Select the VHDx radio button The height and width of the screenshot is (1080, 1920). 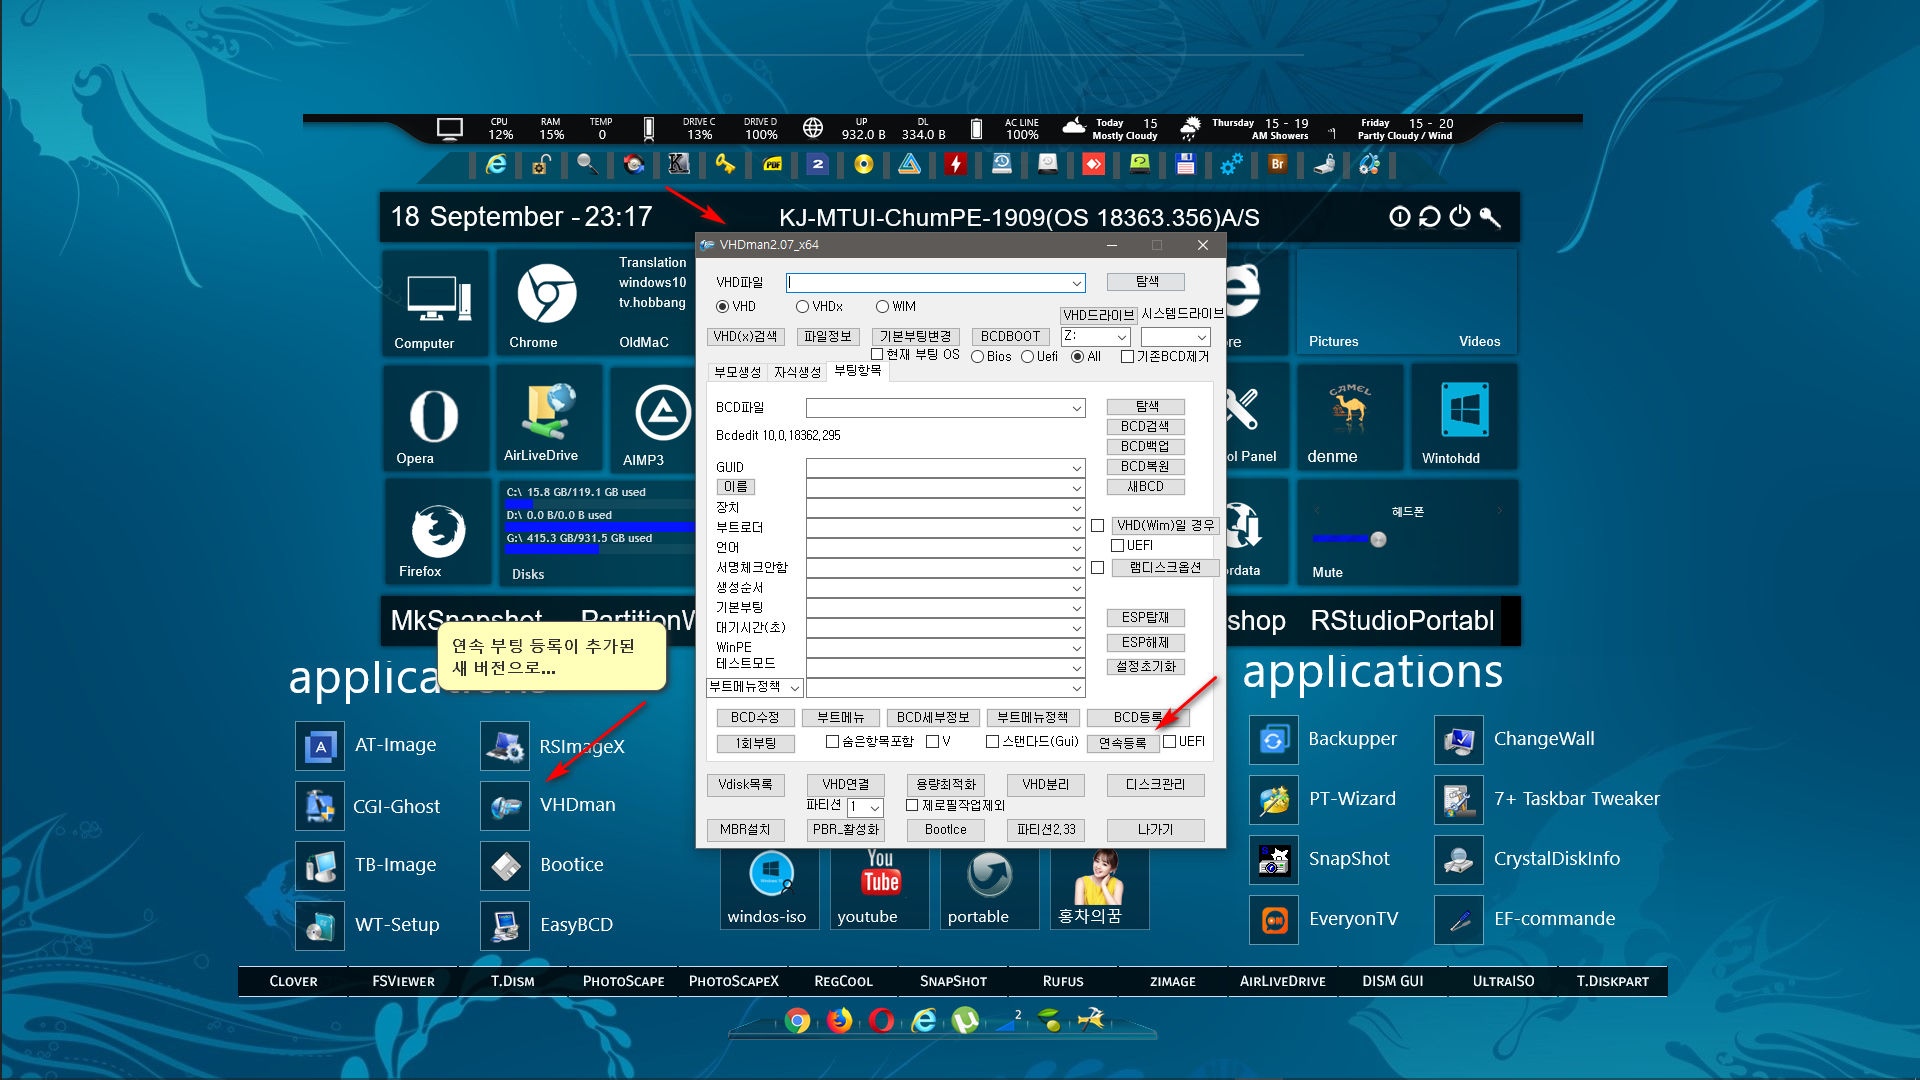pyautogui.click(x=802, y=307)
